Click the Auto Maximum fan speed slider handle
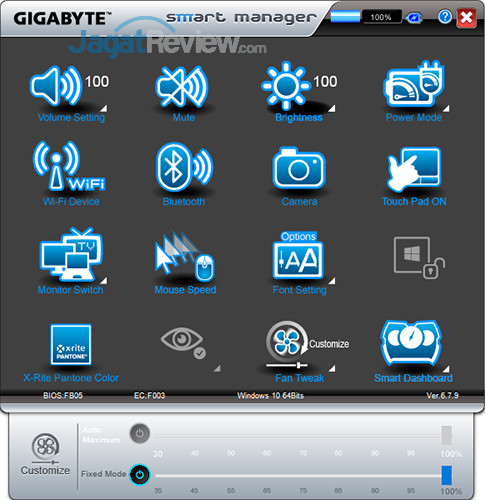485x500 pixels. tap(447, 435)
